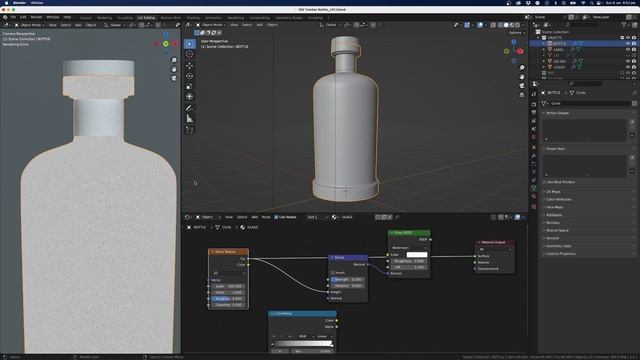Image resolution: width=640 pixels, height=360 pixels.
Task: Open Modifier properties wrench tab
Action: coord(534,156)
